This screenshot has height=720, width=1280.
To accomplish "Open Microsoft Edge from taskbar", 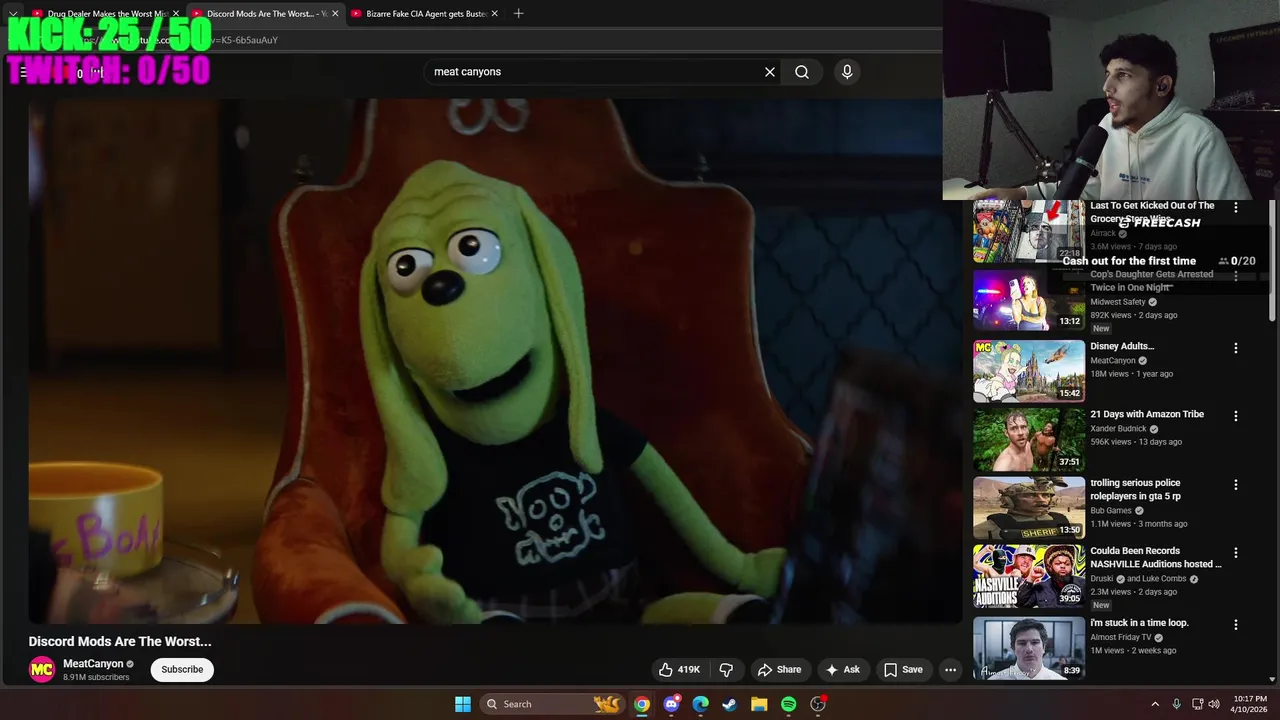I will 701,704.
